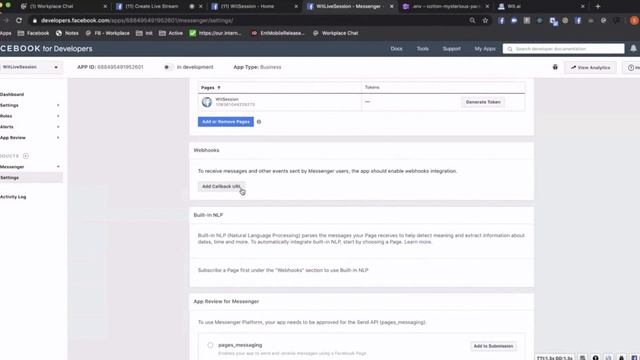Screen dimensions: 640x360
Task: Click the bug report icon beside View Analytics
Action: tap(555, 67)
